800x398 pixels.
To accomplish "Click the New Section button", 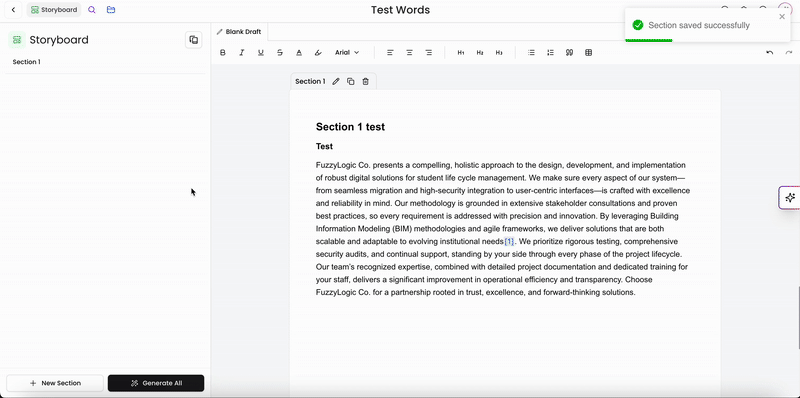I will tap(55, 383).
